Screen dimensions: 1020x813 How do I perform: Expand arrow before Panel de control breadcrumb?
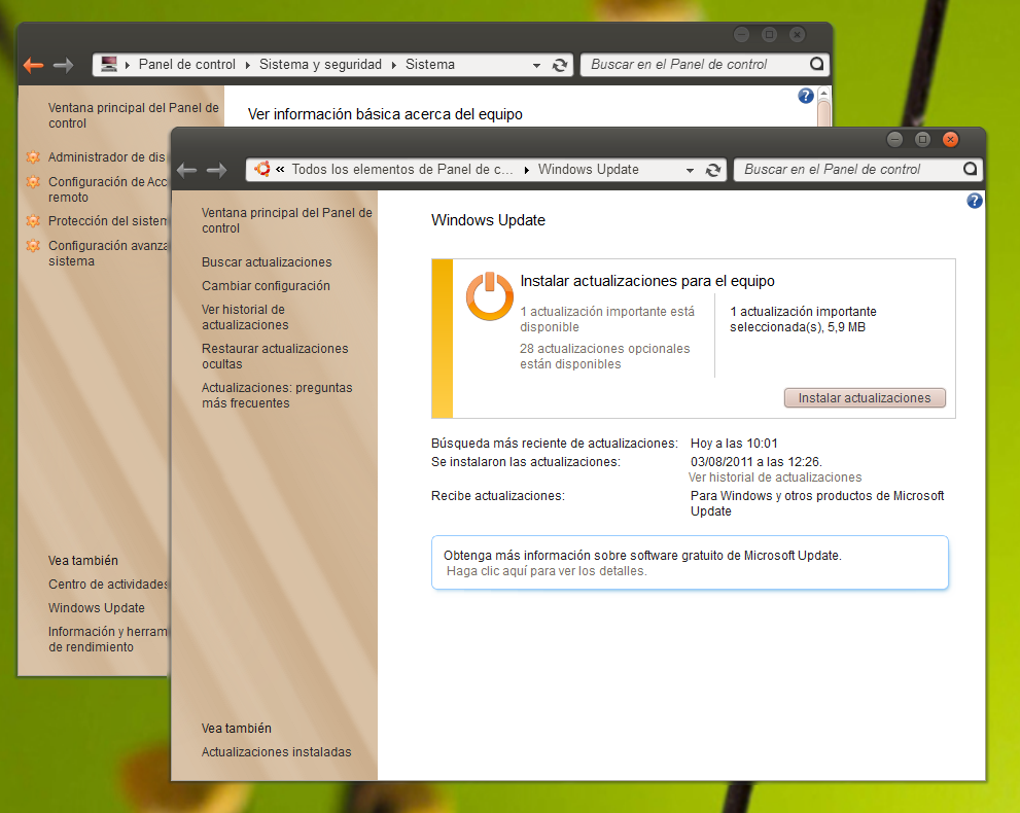pos(128,65)
